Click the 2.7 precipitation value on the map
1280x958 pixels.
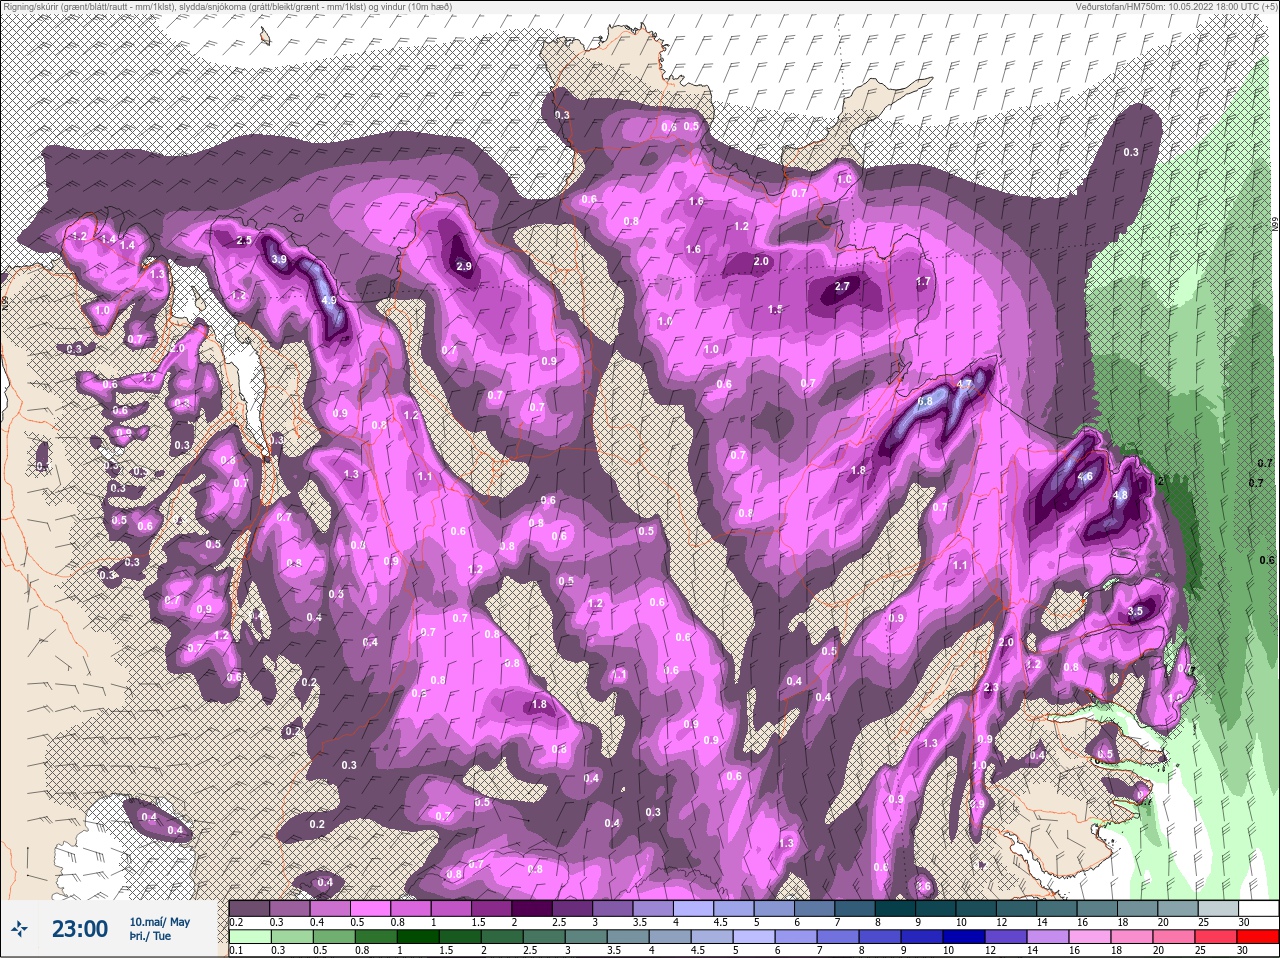(x=842, y=286)
